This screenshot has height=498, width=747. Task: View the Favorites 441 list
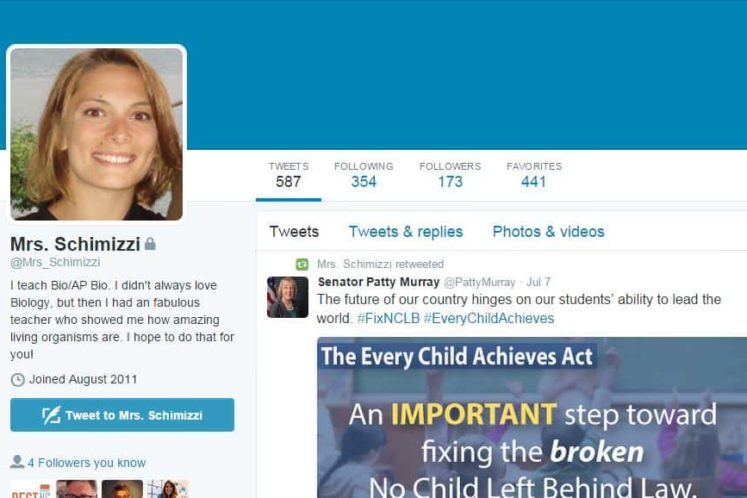tap(534, 175)
